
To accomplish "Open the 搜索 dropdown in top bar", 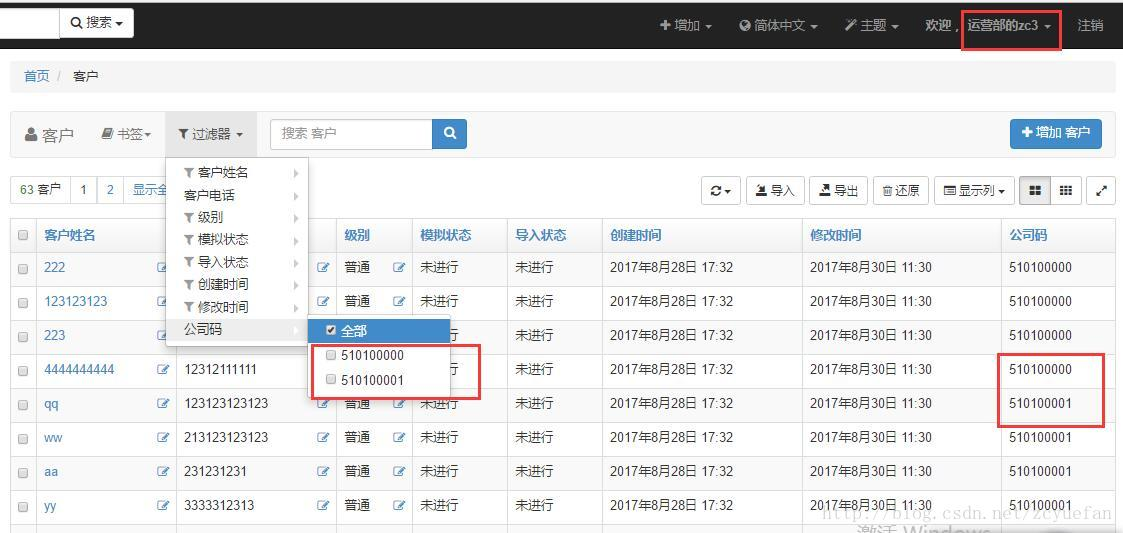I will point(96,23).
